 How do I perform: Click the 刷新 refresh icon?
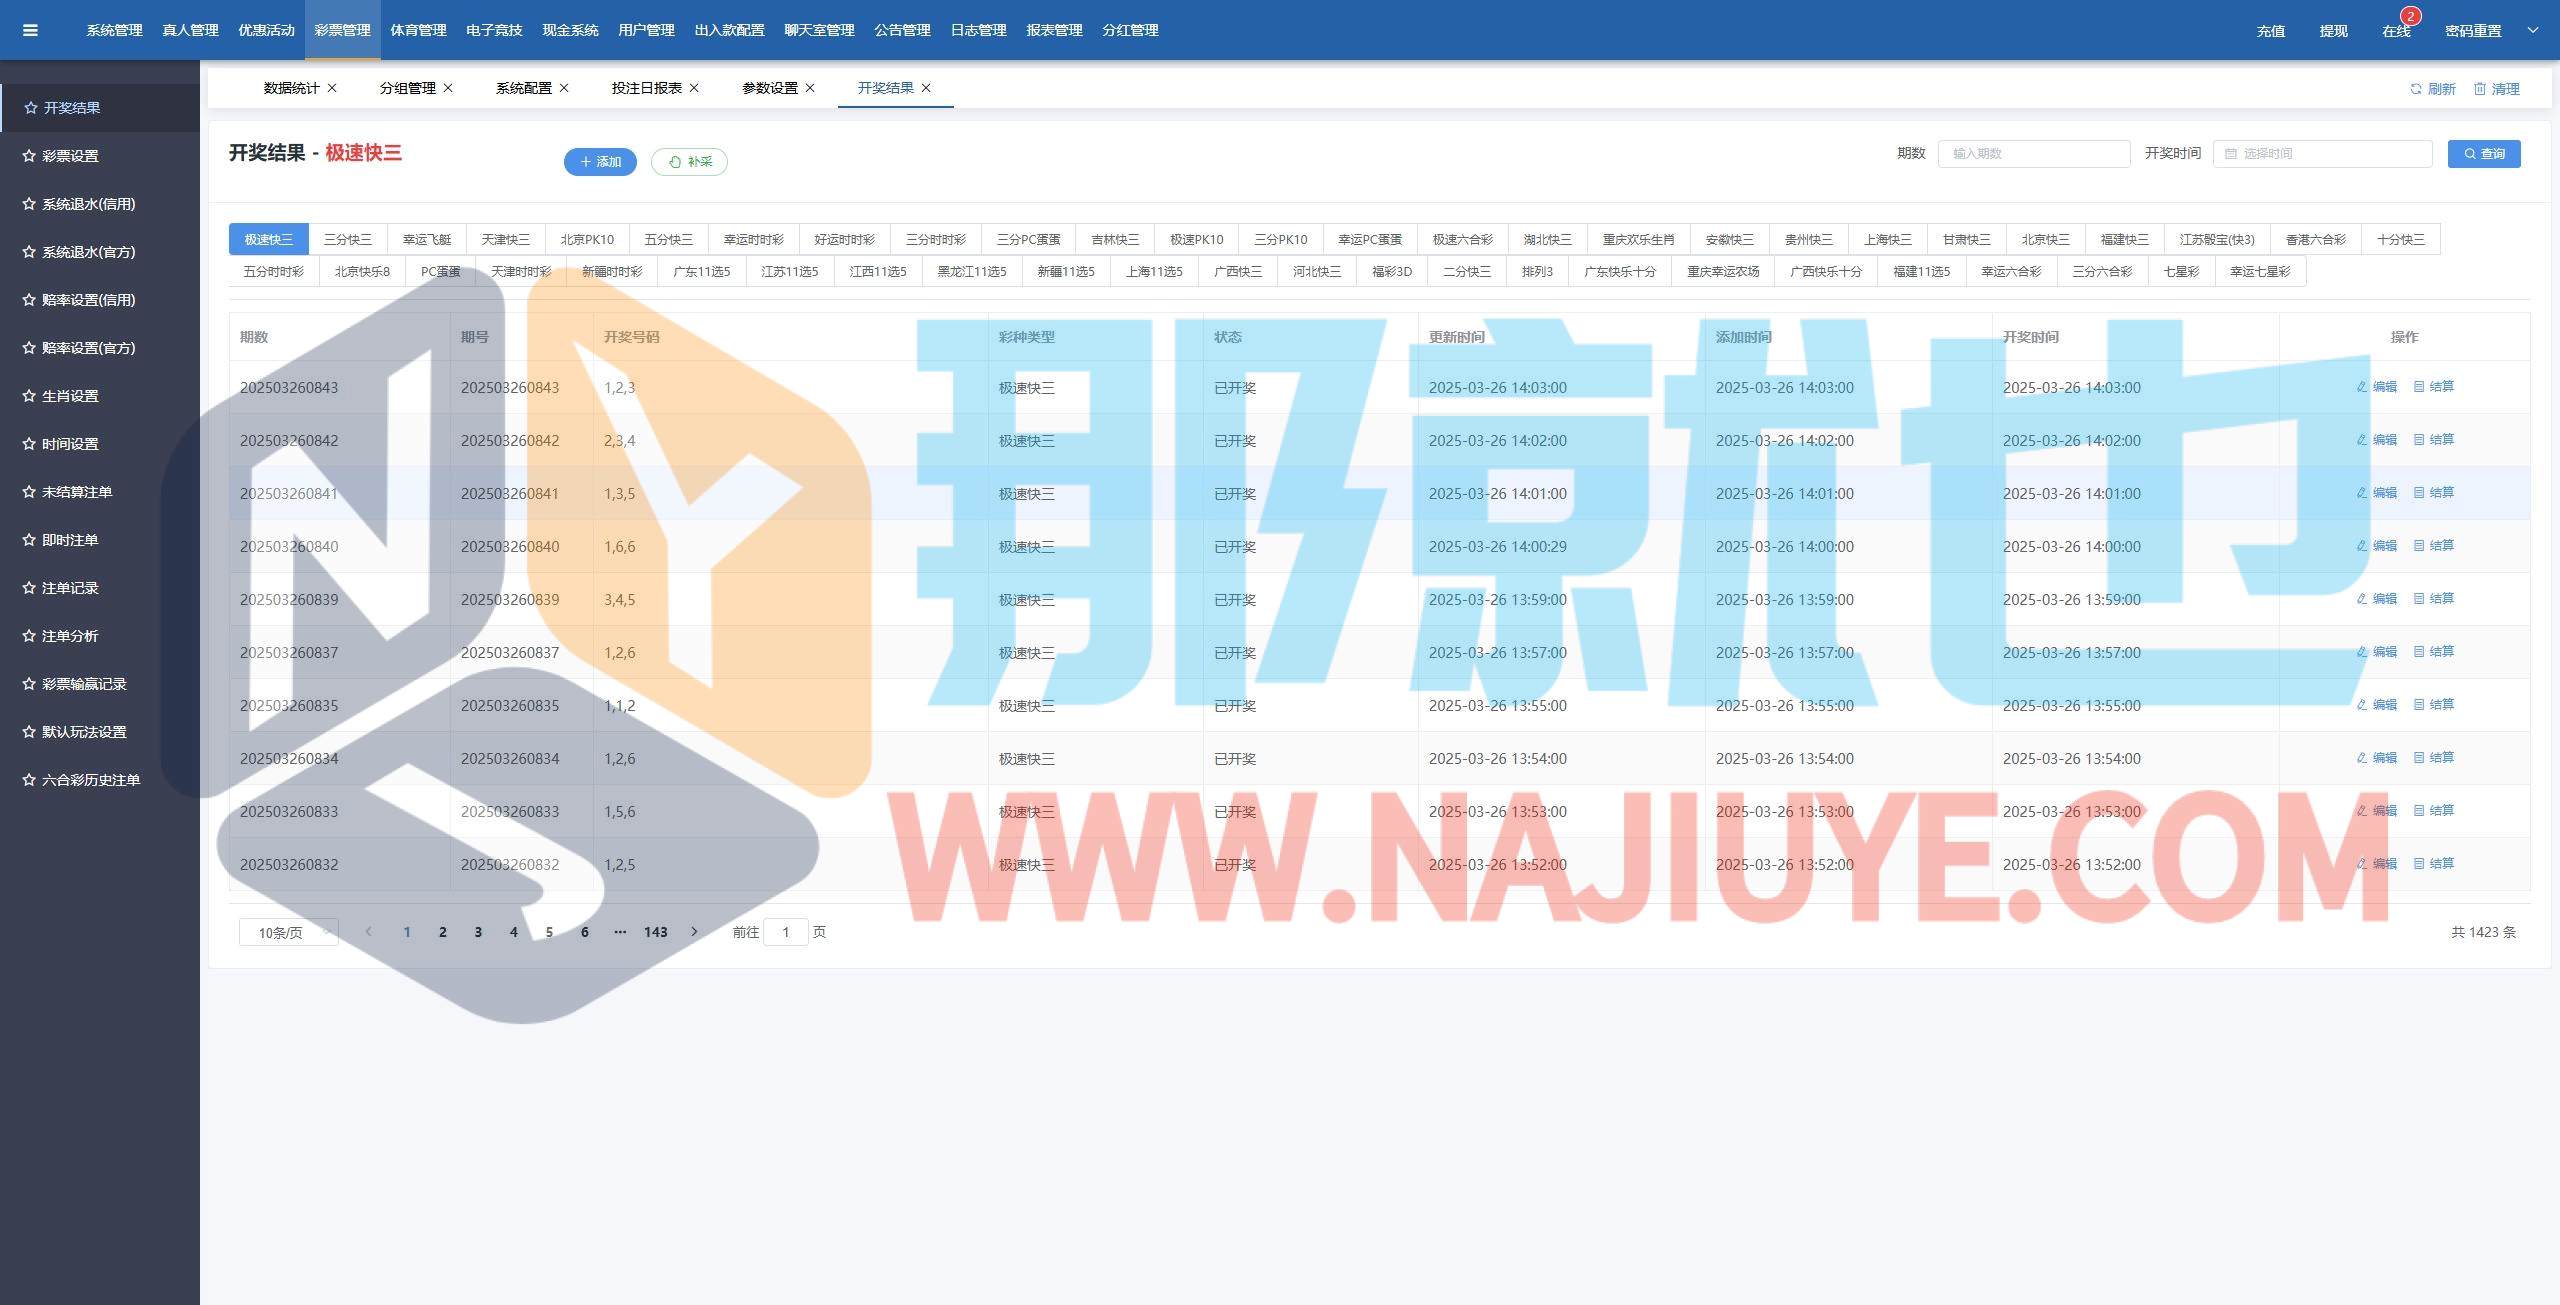[x=2415, y=89]
